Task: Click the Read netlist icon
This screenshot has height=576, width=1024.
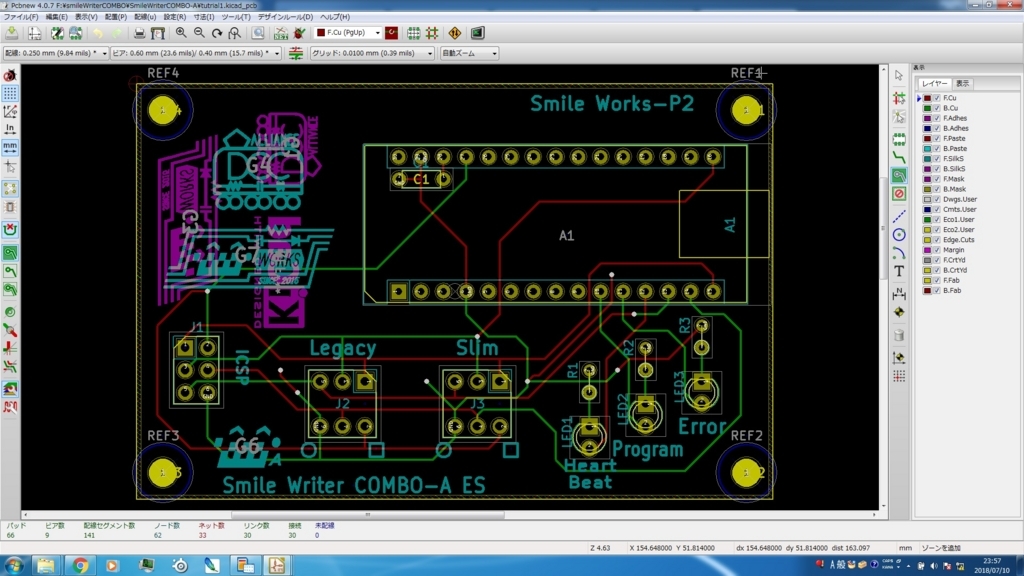Action: 281,33
